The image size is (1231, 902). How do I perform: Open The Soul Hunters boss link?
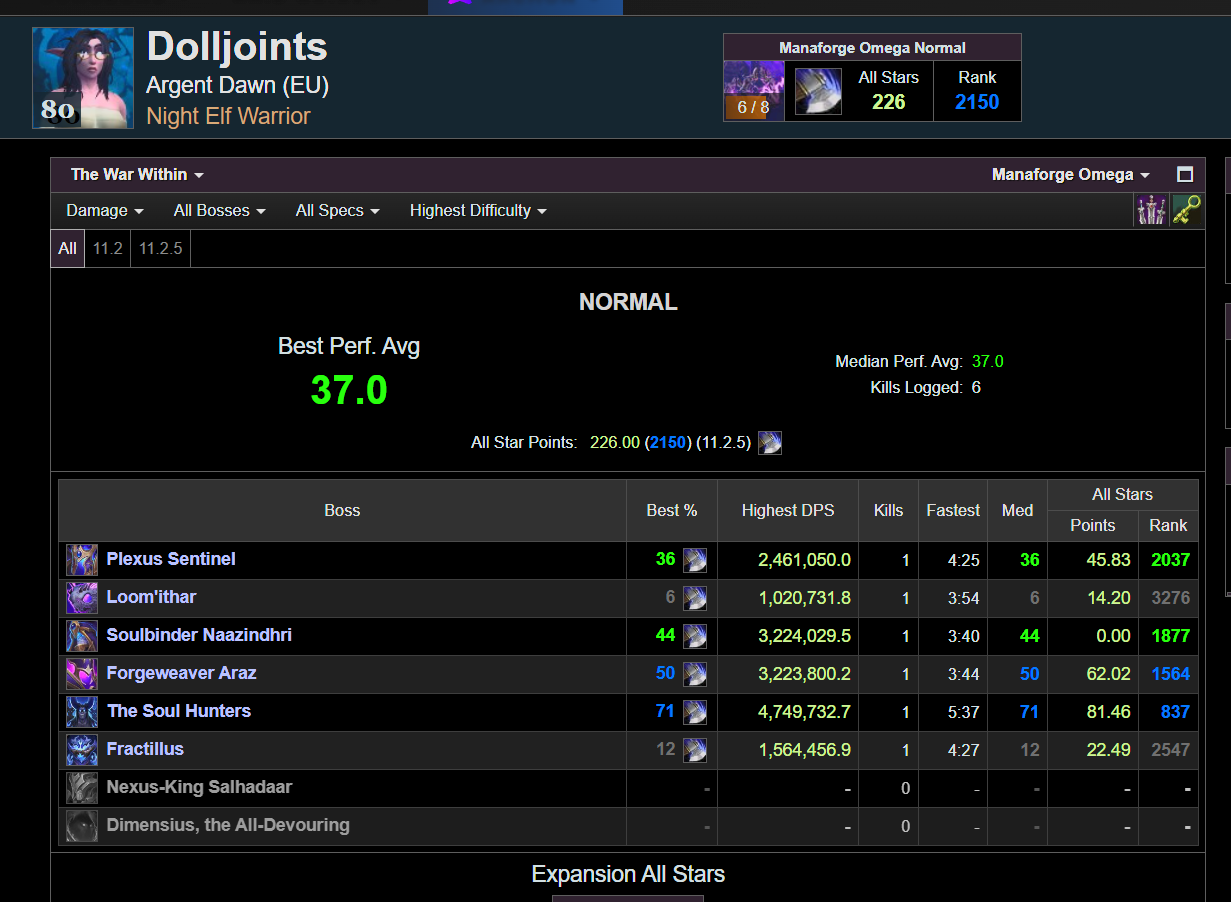click(179, 711)
